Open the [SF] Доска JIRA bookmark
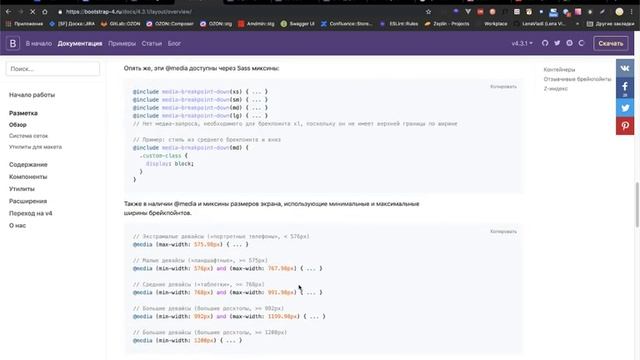 pyautogui.click(x=72, y=24)
